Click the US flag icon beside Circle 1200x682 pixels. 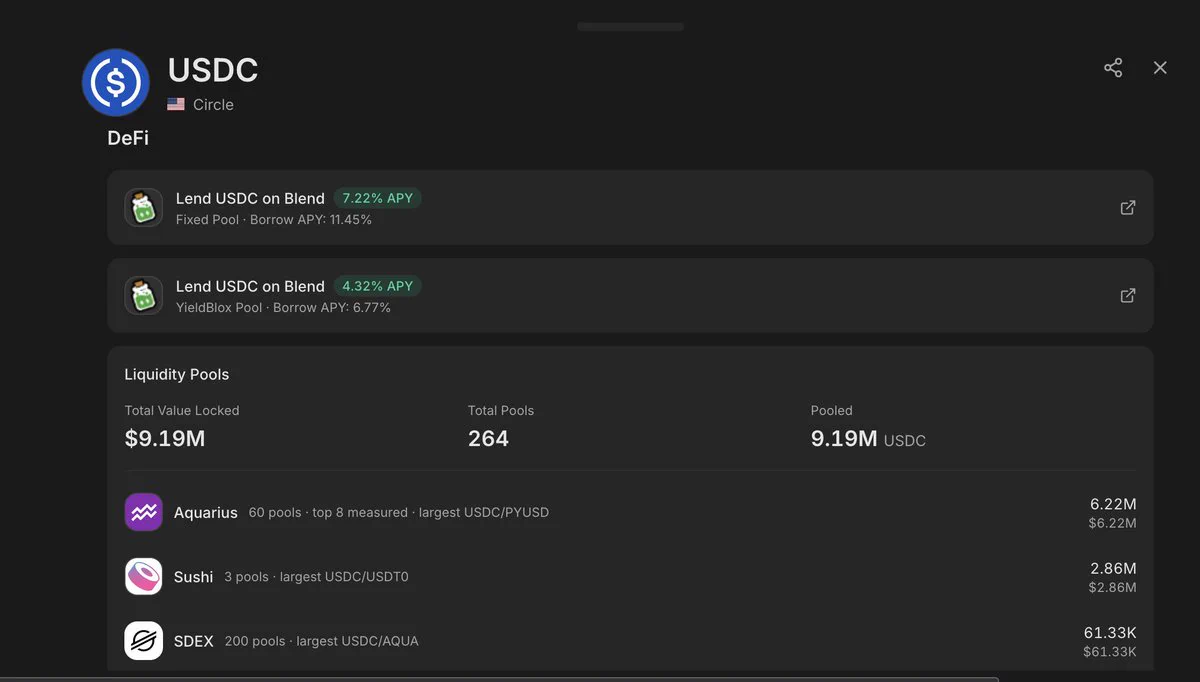tap(176, 104)
